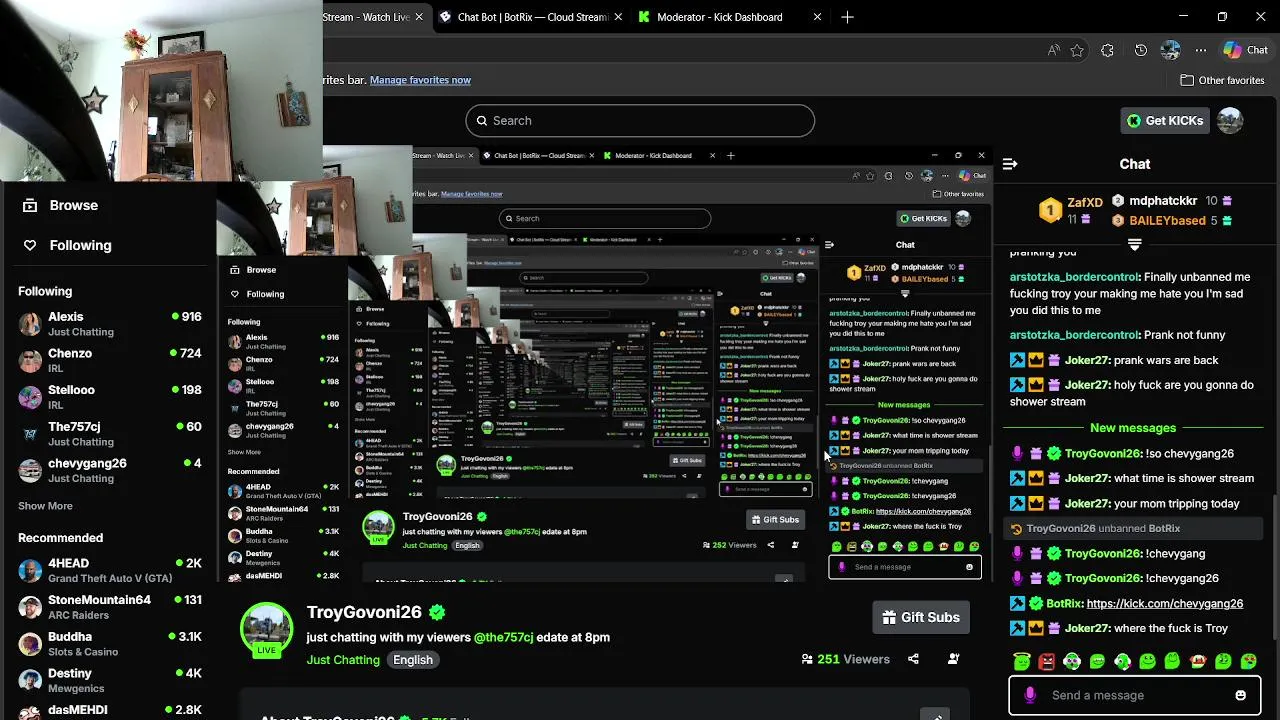Image resolution: width=1280 pixels, height=720 pixels.
Task: Click the Kick Search field
Action: click(x=640, y=120)
